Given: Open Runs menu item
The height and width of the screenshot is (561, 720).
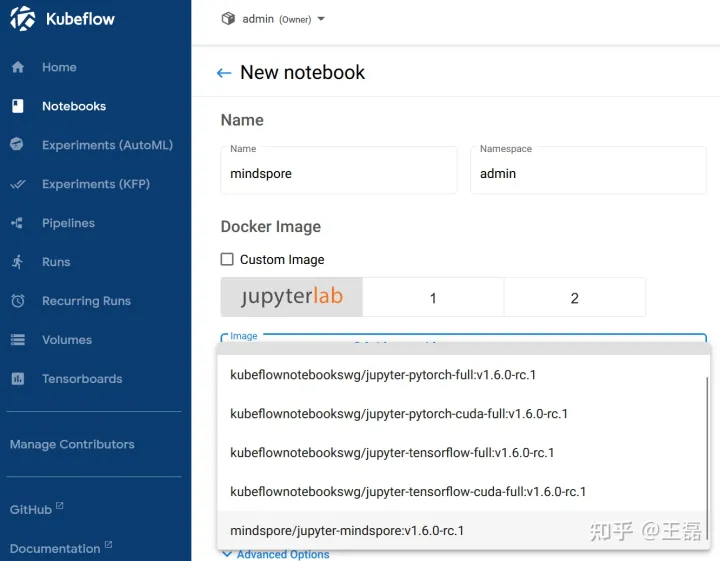Looking at the screenshot, I should pos(56,262).
